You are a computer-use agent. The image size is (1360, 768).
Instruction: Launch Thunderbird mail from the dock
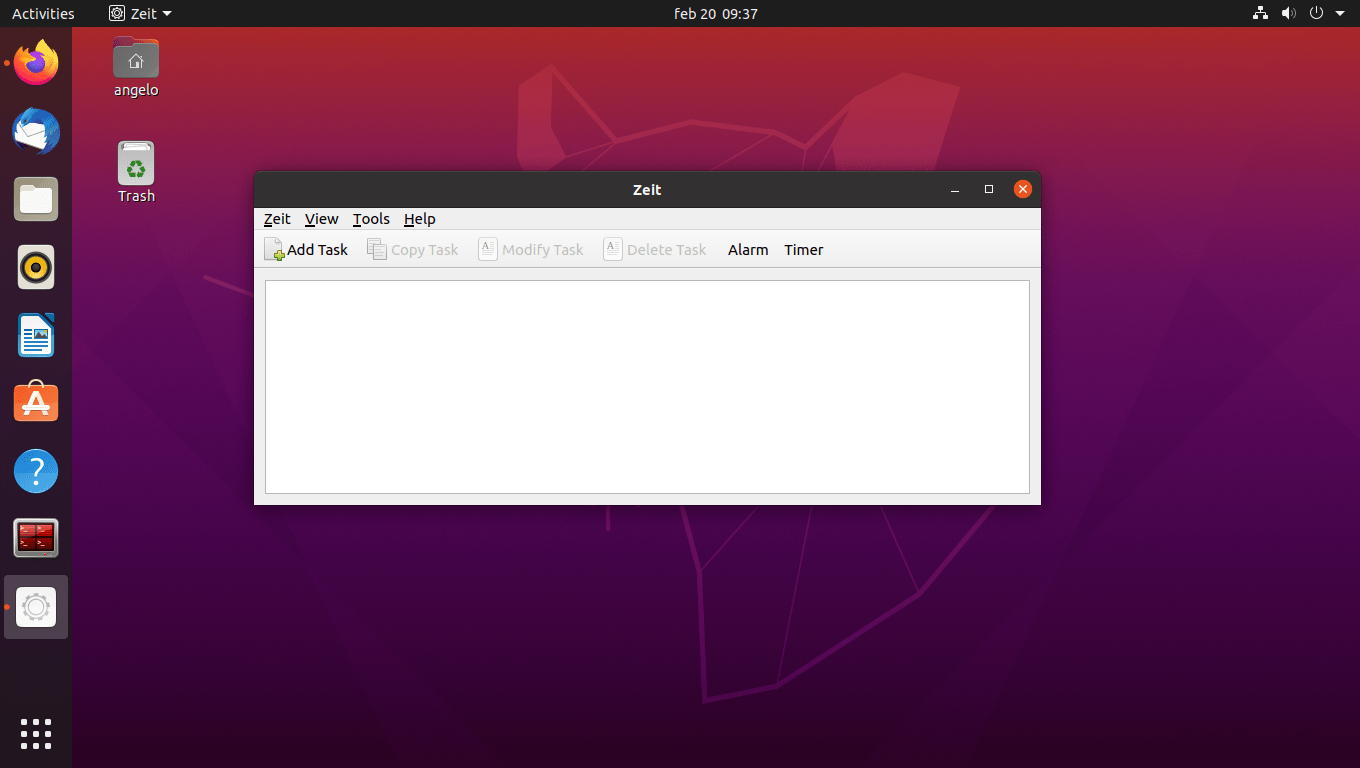[36, 131]
